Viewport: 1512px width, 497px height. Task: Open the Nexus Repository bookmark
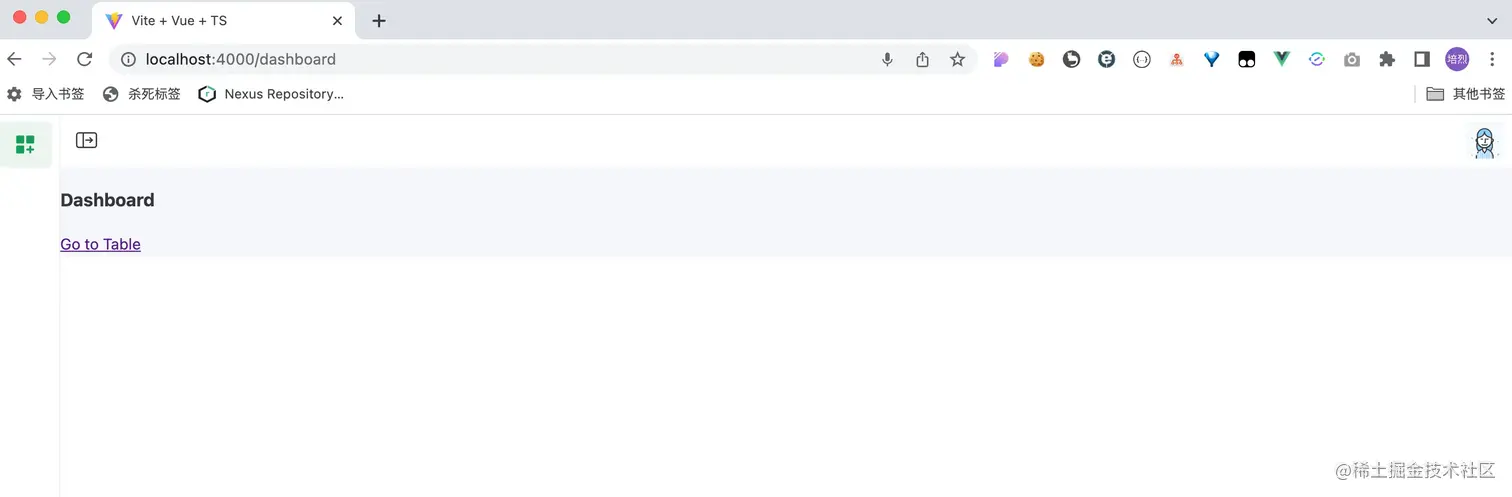pos(271,94)
